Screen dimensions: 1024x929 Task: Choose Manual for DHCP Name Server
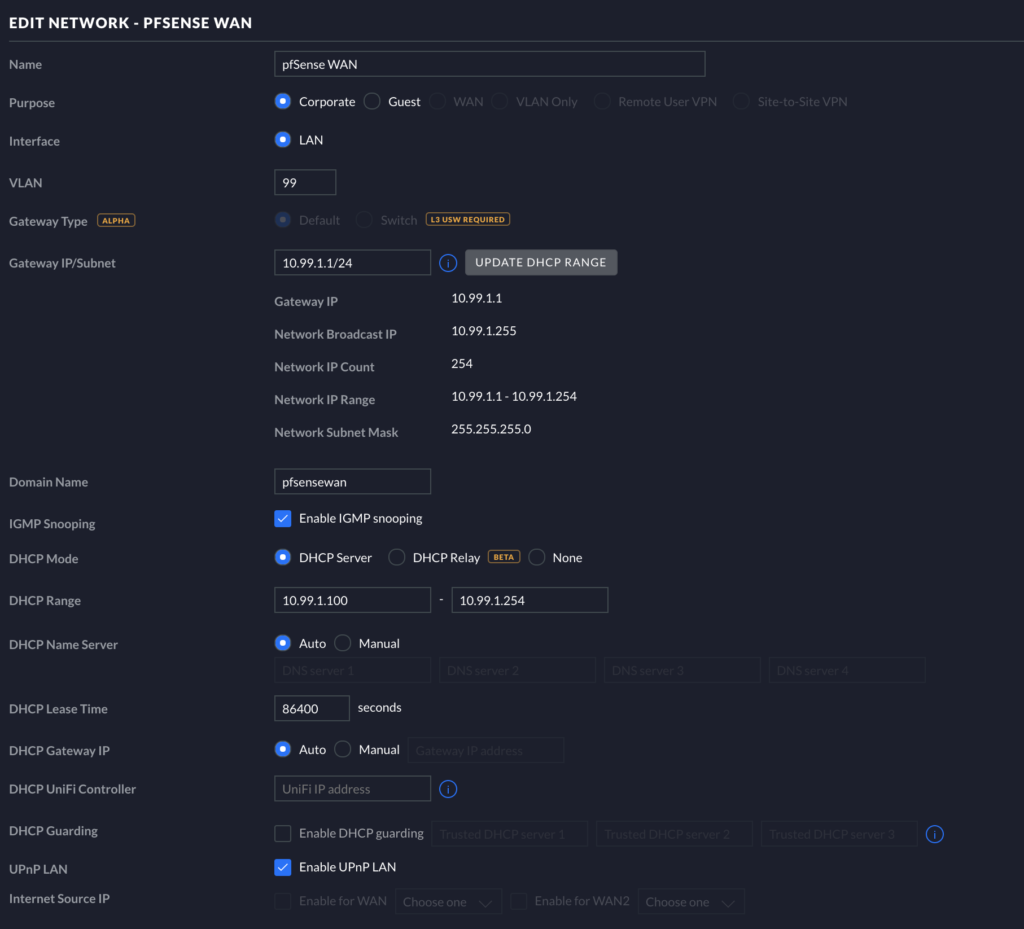coord(343,643)
